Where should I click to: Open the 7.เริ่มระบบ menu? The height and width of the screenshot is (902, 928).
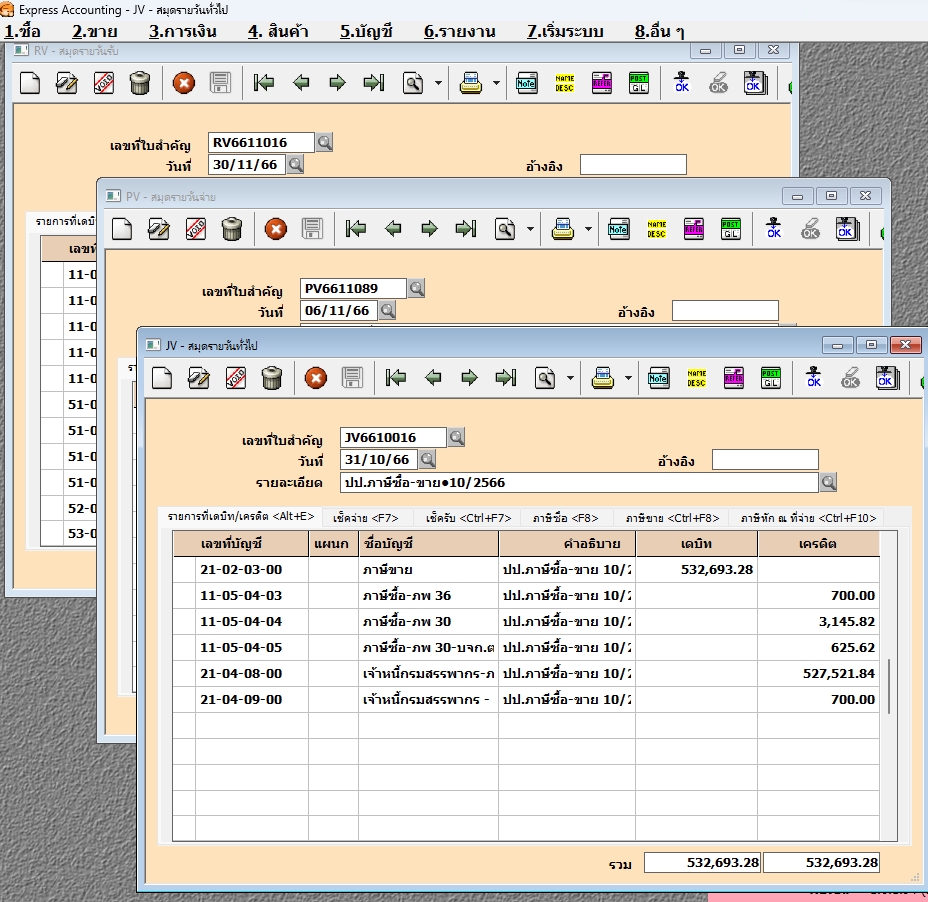pyautogui.click(x=565, y=31)
